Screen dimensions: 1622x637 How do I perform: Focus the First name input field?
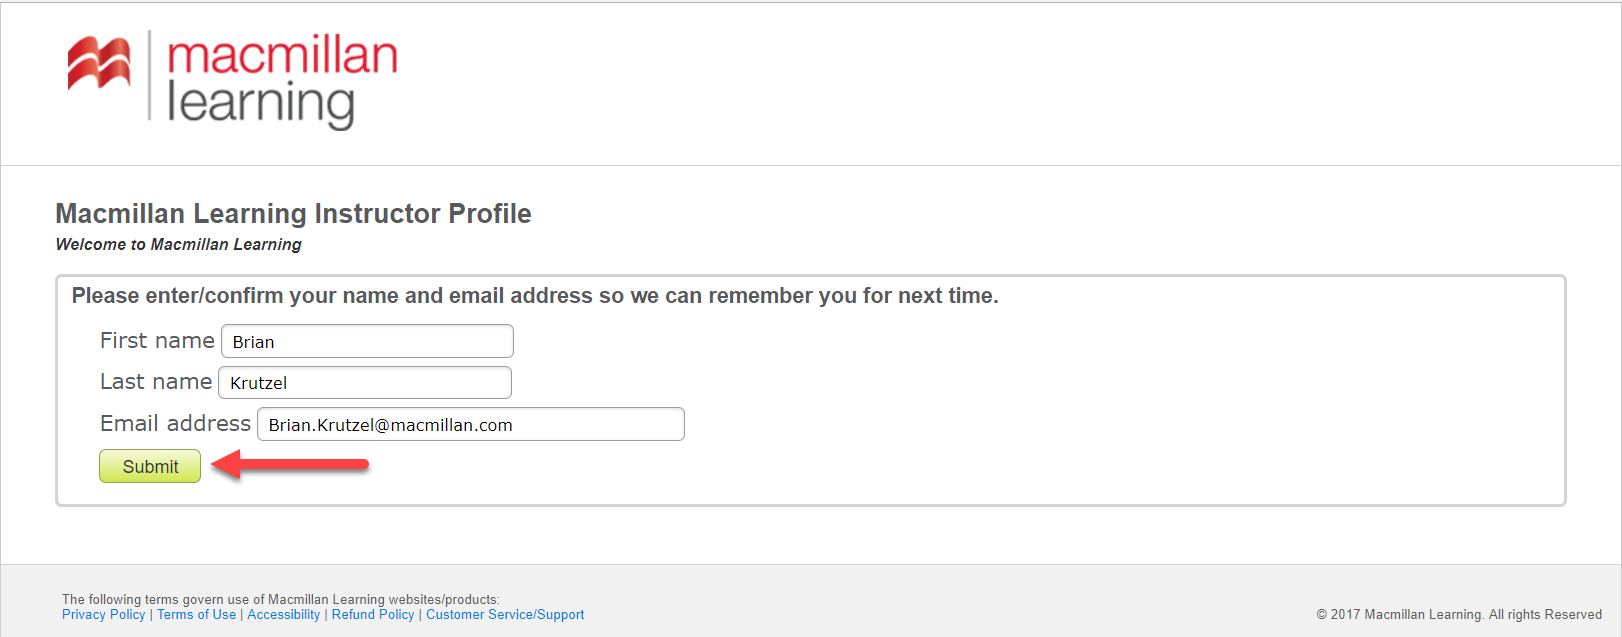tap(367, 341)
